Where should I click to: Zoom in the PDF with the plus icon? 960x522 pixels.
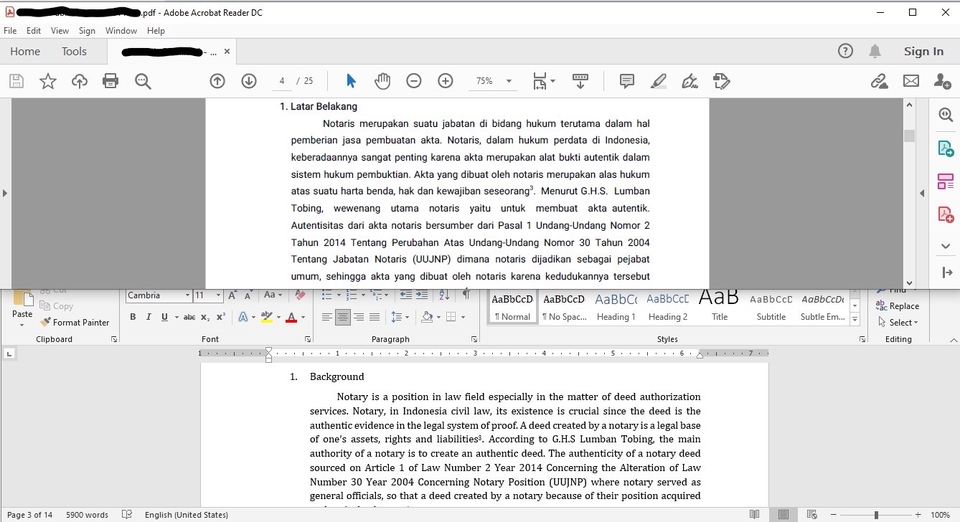point(445,81)
